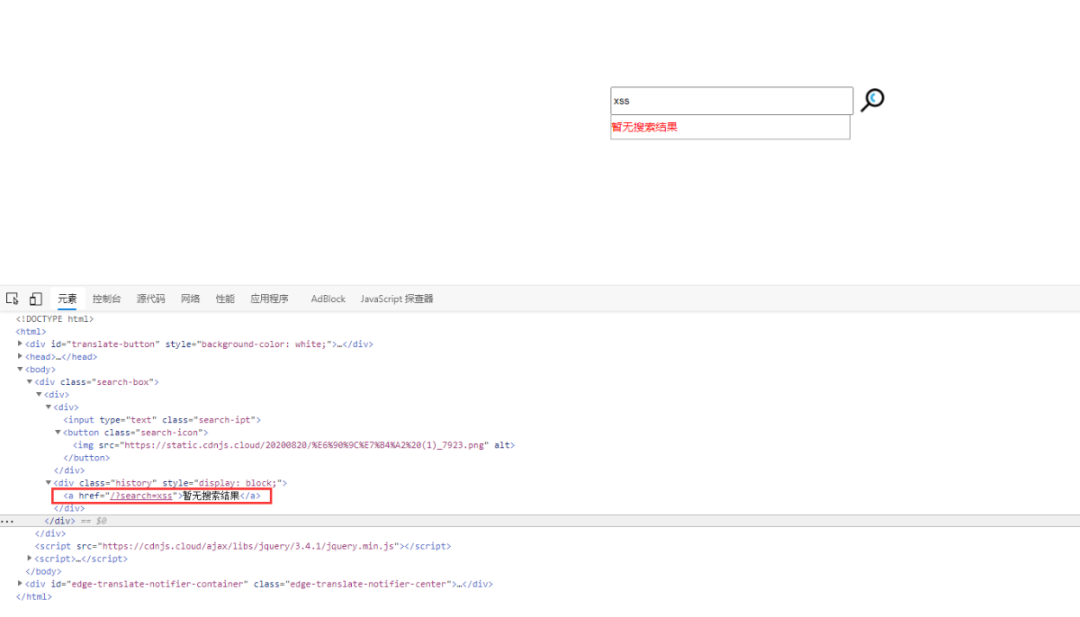
Task: Click the three dots beside selected node
Action: tap(7, 521)
